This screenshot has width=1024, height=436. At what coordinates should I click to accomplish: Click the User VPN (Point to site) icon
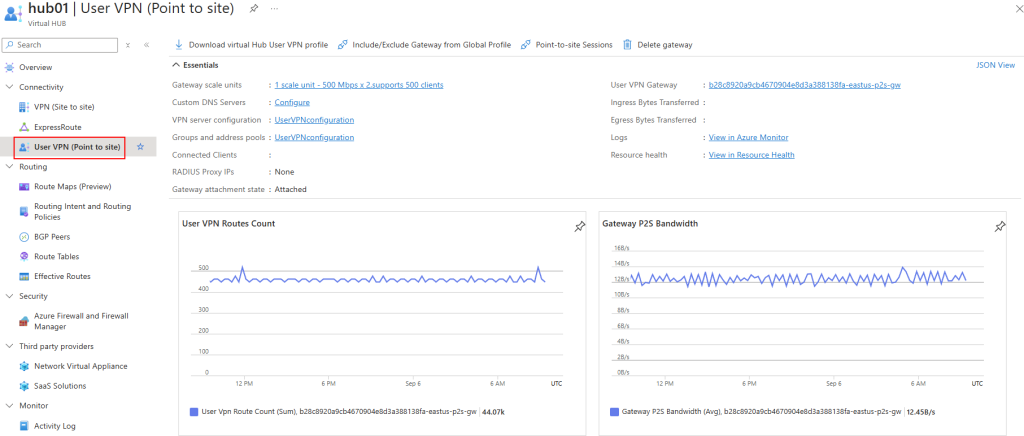pos(24,148)
